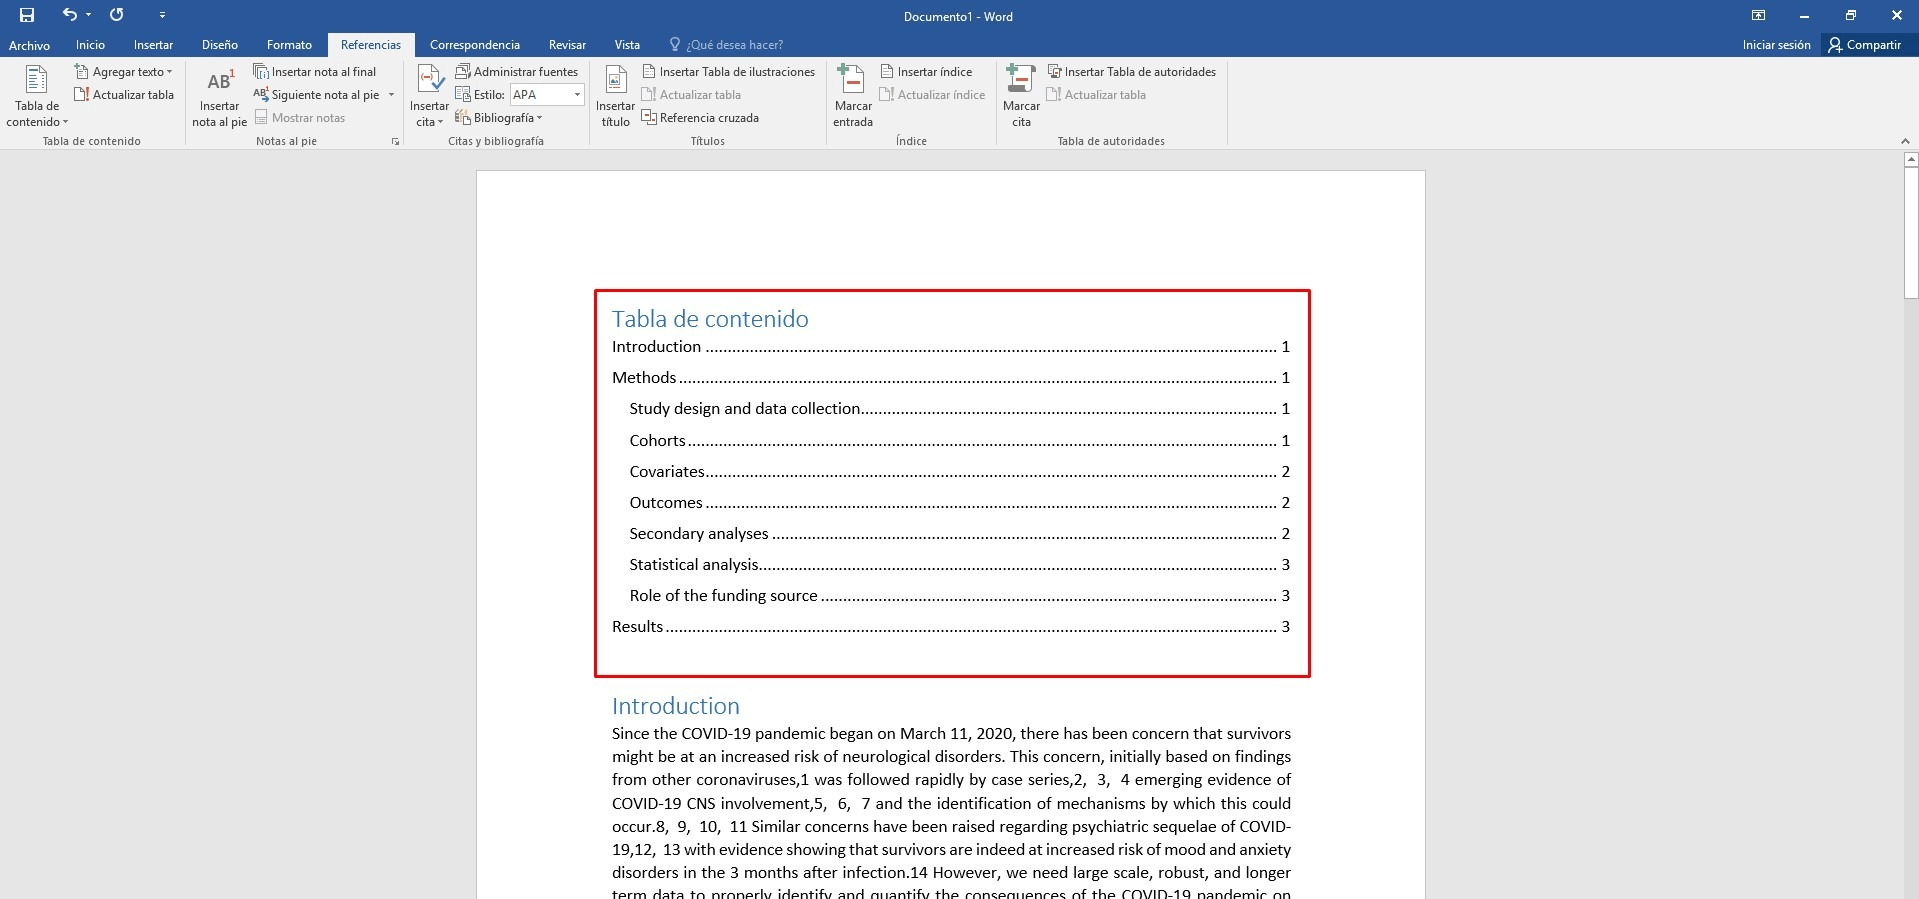1919x899 pixels.
Task: Click Insertar nota al pie
Action: coord(219,97)
